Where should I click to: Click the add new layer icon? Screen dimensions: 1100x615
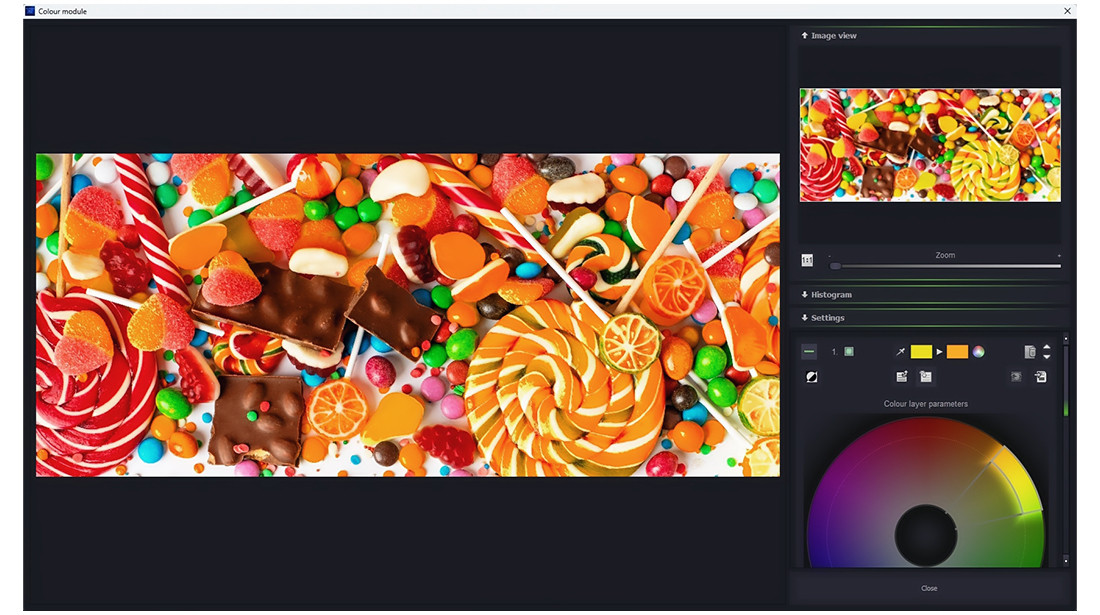(902, 377)
